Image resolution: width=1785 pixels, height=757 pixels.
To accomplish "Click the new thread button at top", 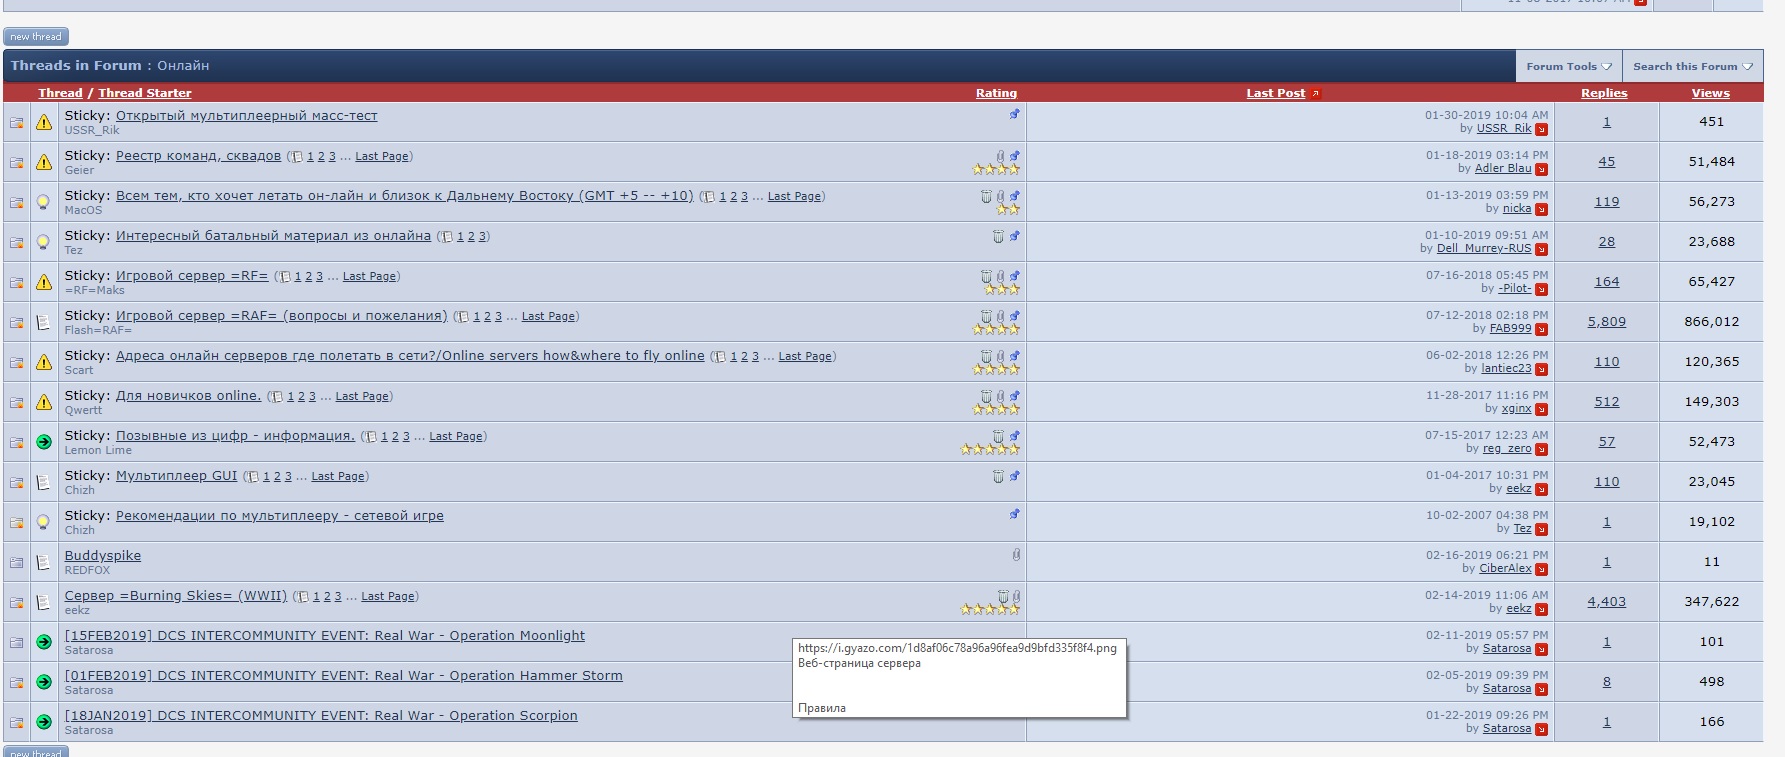I will [36, 37].
